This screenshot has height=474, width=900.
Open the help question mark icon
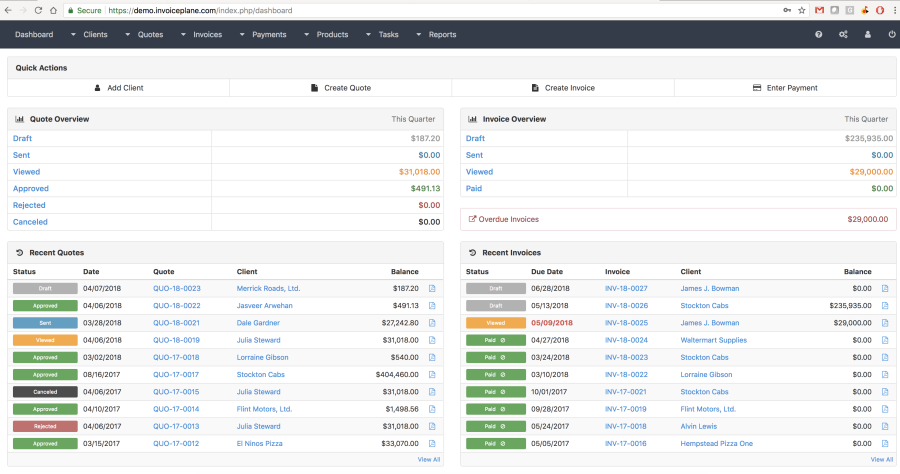point(818,34)
